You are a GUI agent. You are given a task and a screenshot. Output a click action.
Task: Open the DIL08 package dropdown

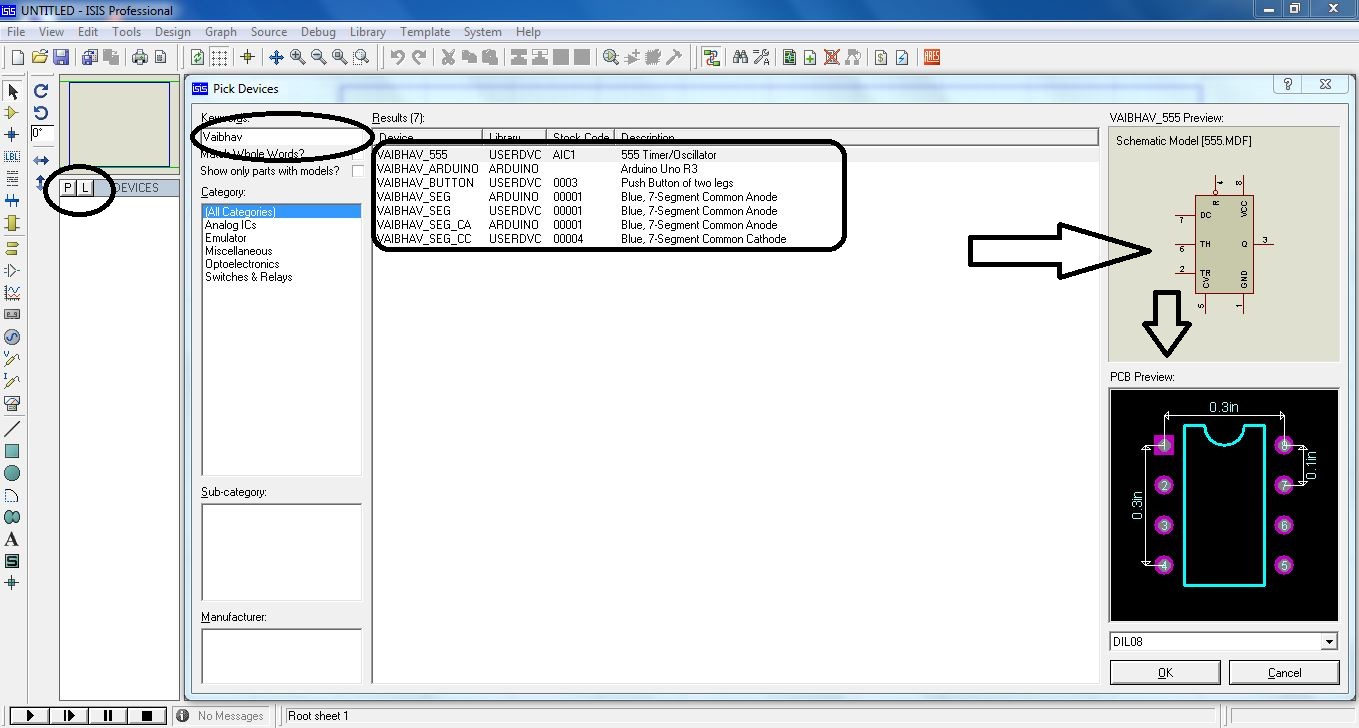point(1329,642)
